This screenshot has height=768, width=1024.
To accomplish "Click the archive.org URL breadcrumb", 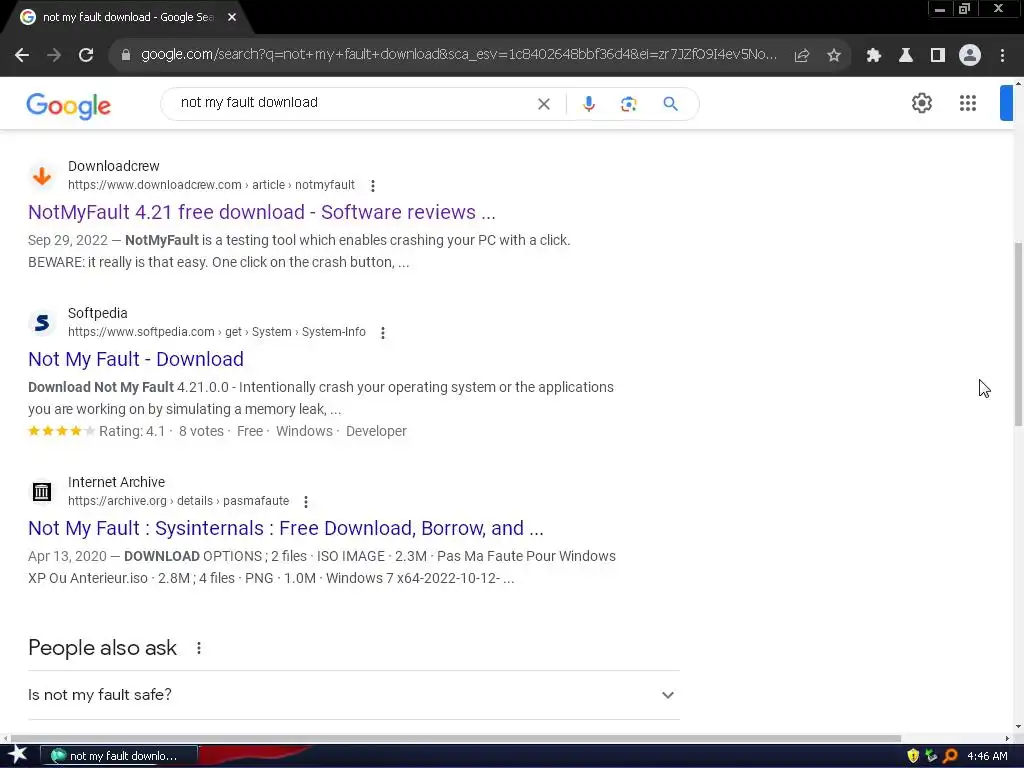I will point(178,501).
